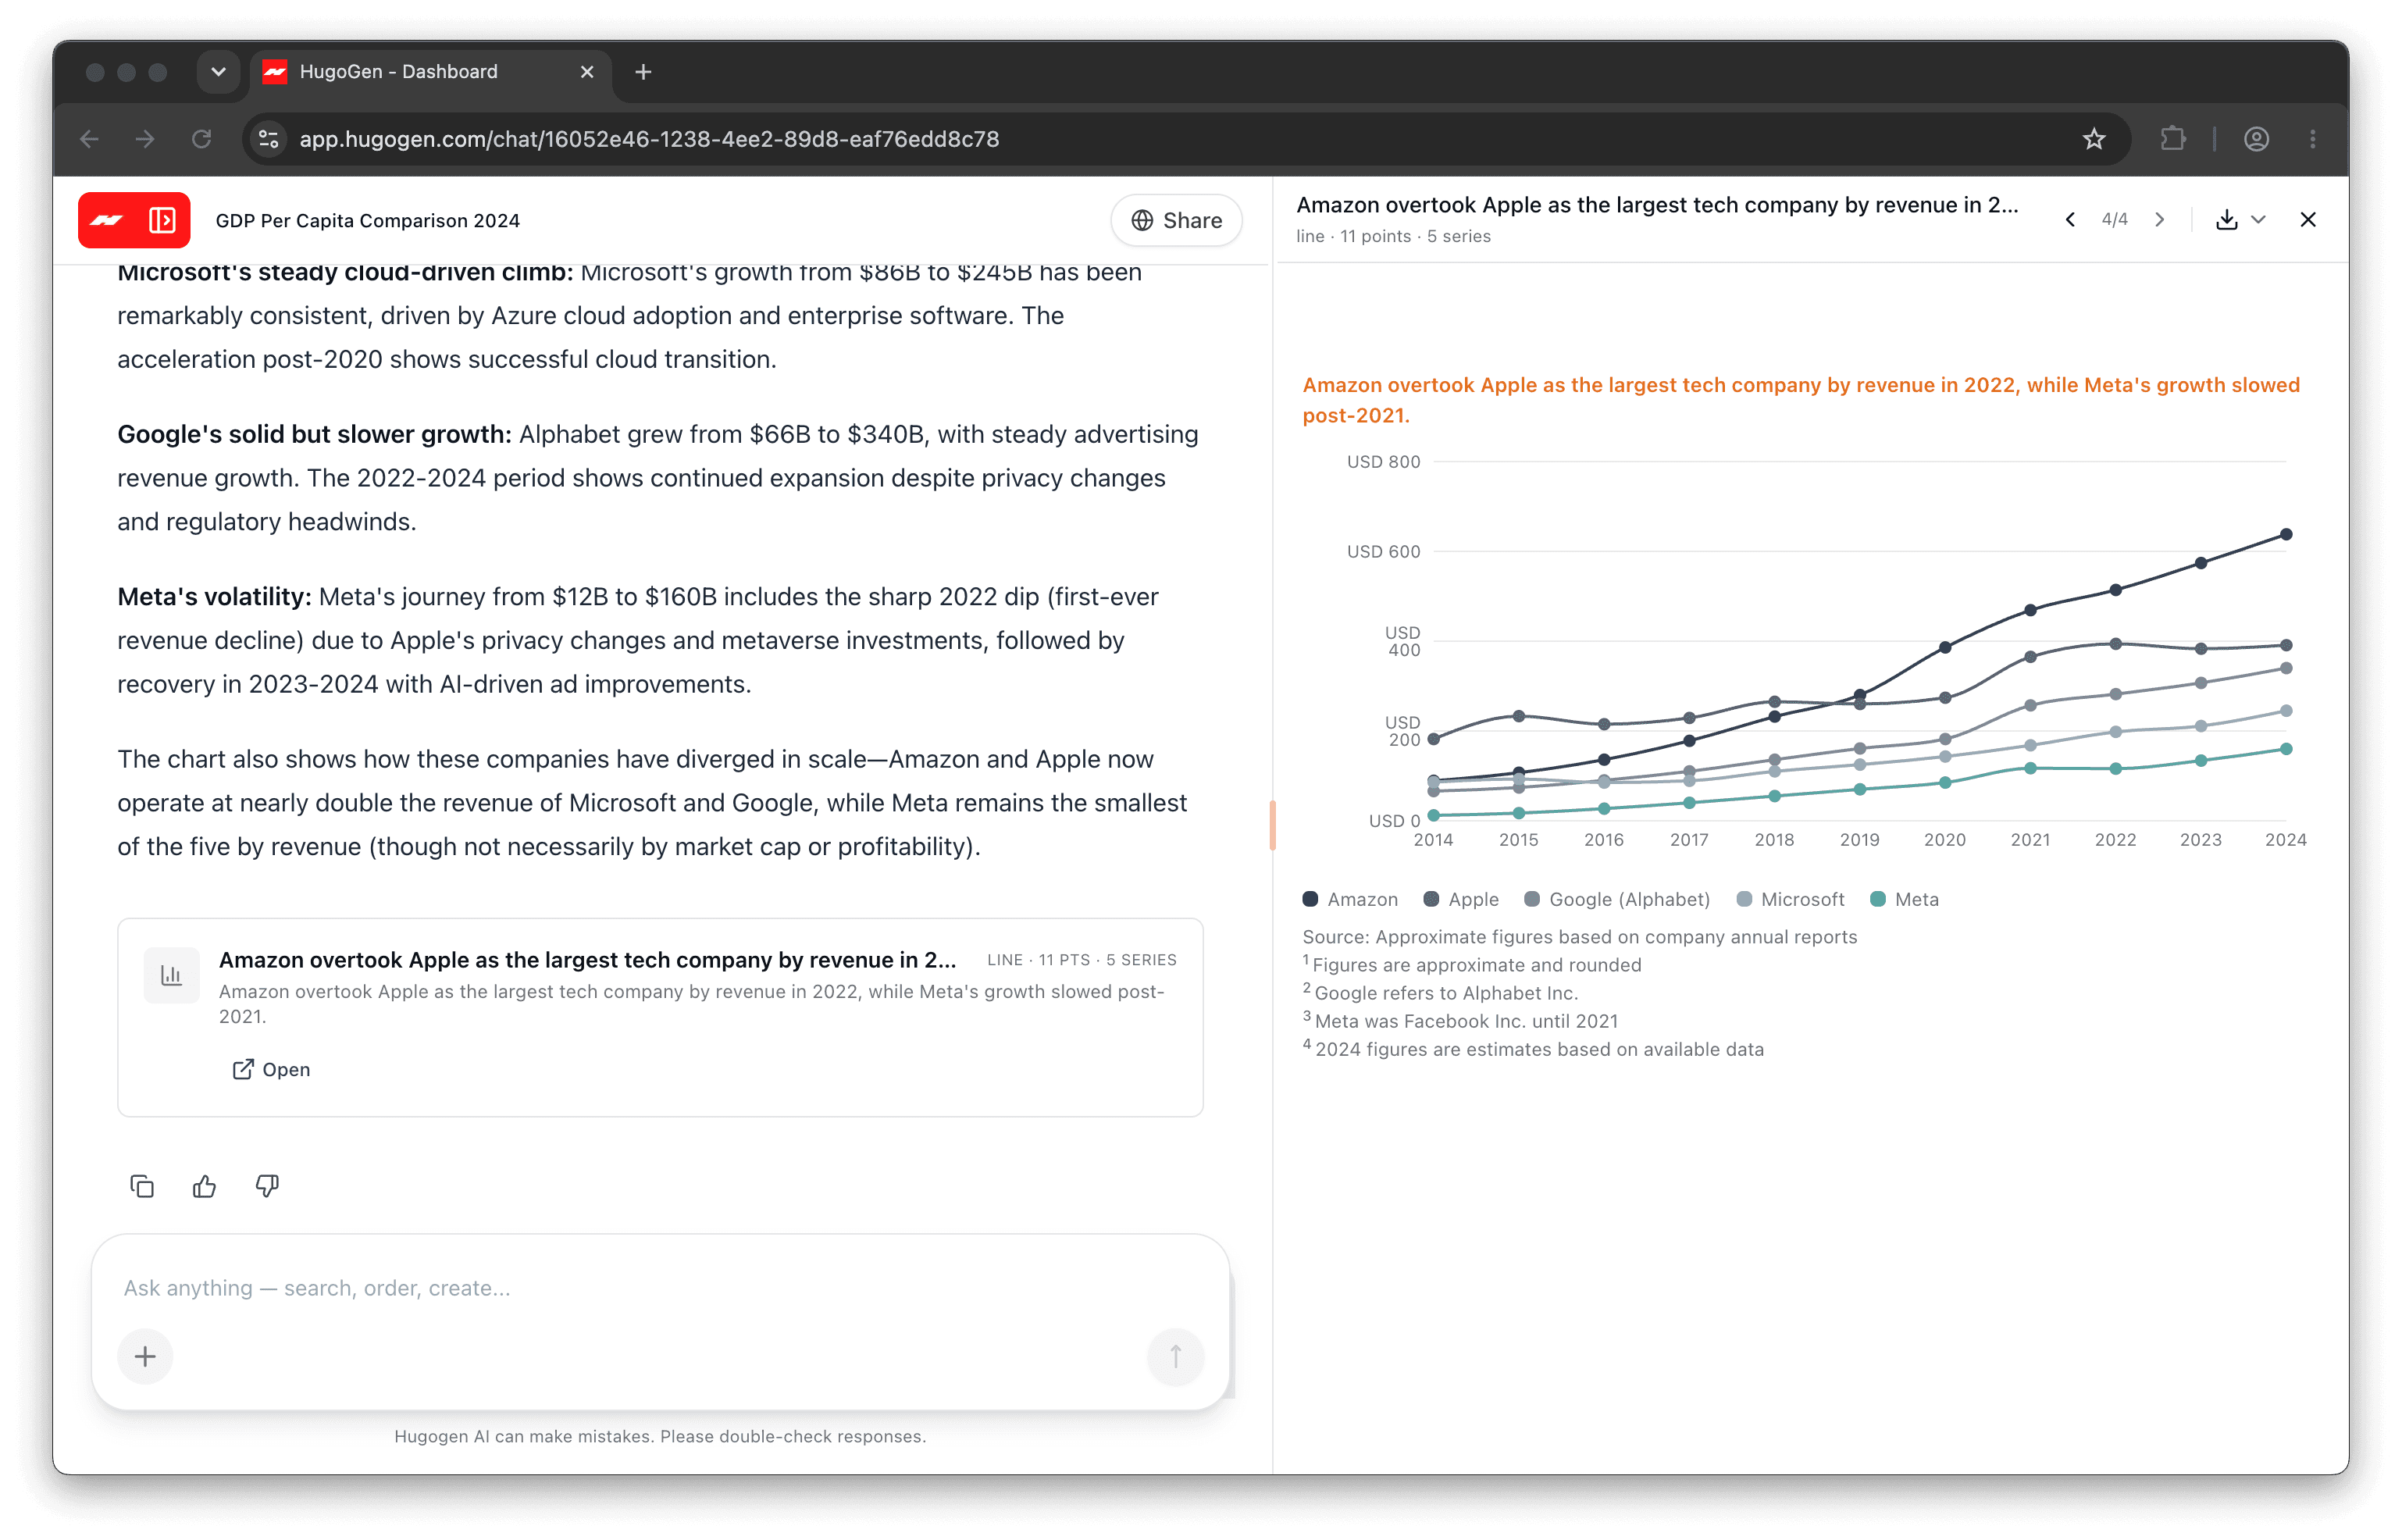This screenshot has width=2402, height=1540.
Task: Click the 'Meta's volatility:' heading
Action: [215, 597]
